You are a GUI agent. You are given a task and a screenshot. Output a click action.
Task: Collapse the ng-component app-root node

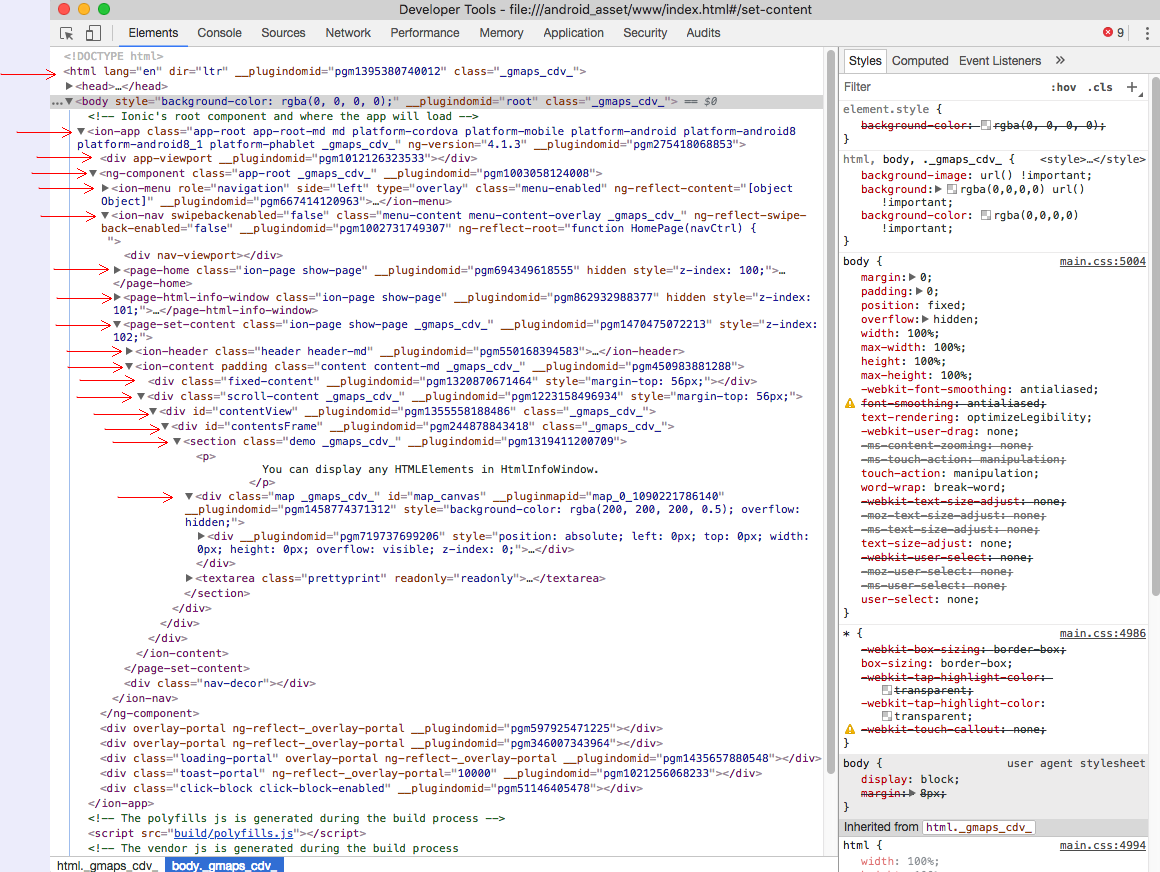pos(93,173)
